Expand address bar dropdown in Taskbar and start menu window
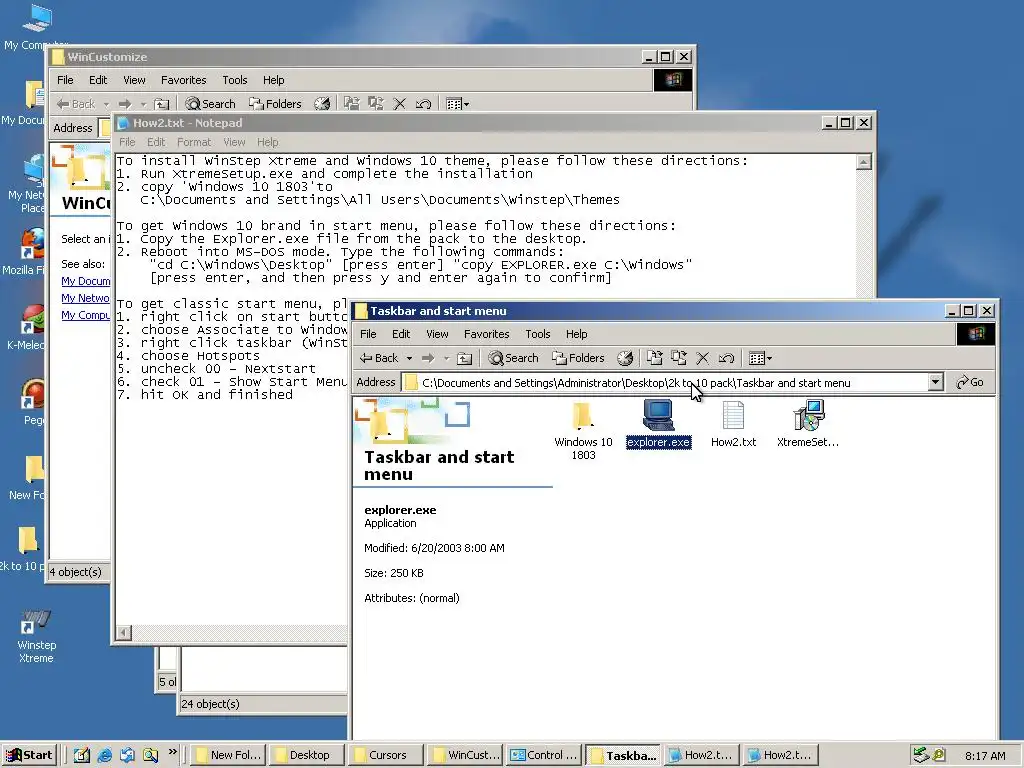1024x768 pixels. (x=935, y=382)
